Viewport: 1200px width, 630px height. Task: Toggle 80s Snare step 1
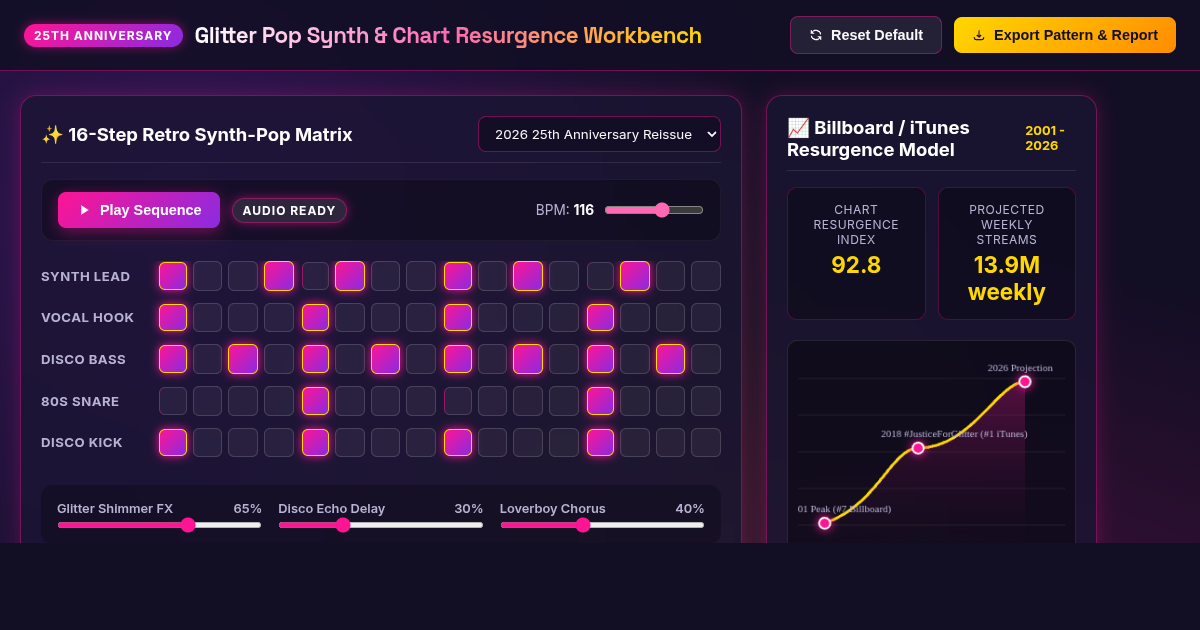(173, 401)
